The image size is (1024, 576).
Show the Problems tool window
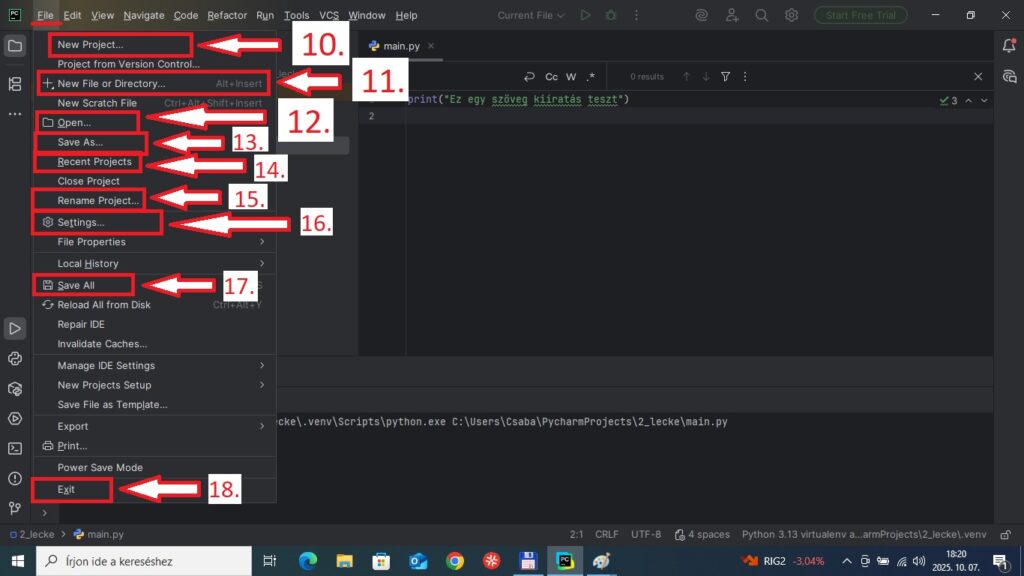15,478
